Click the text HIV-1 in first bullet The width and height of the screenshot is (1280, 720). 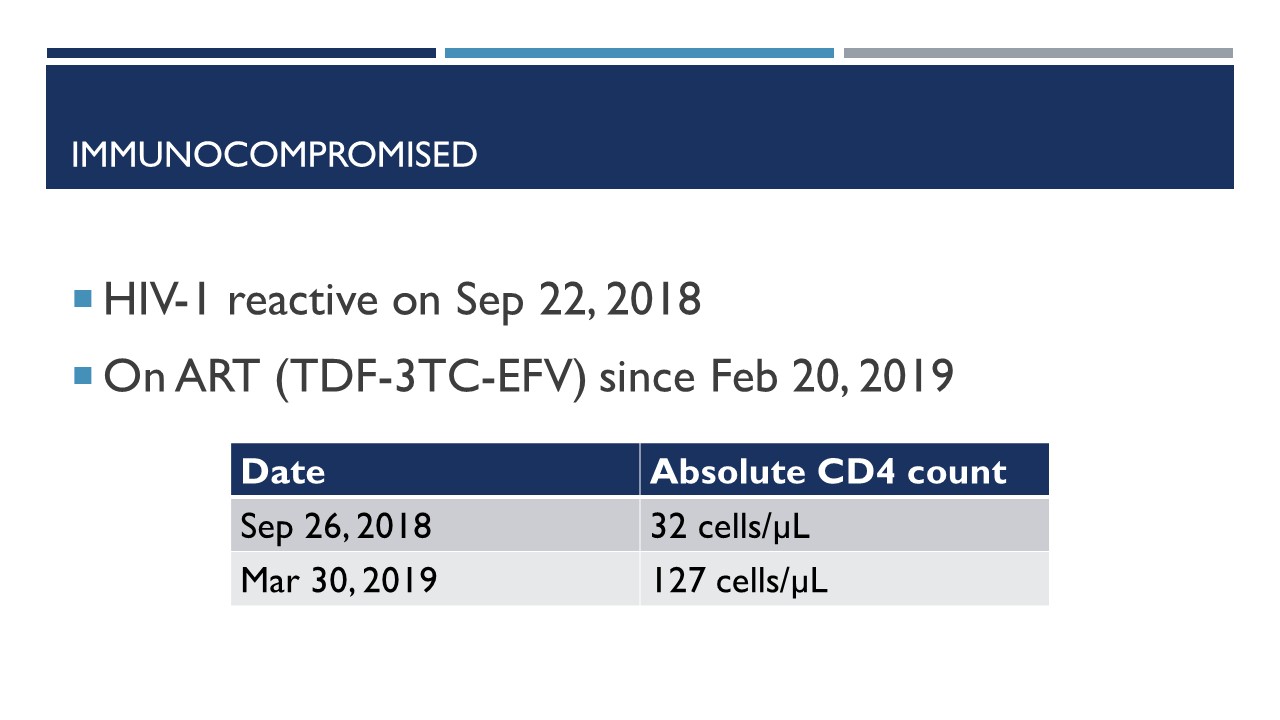point(158,300)
